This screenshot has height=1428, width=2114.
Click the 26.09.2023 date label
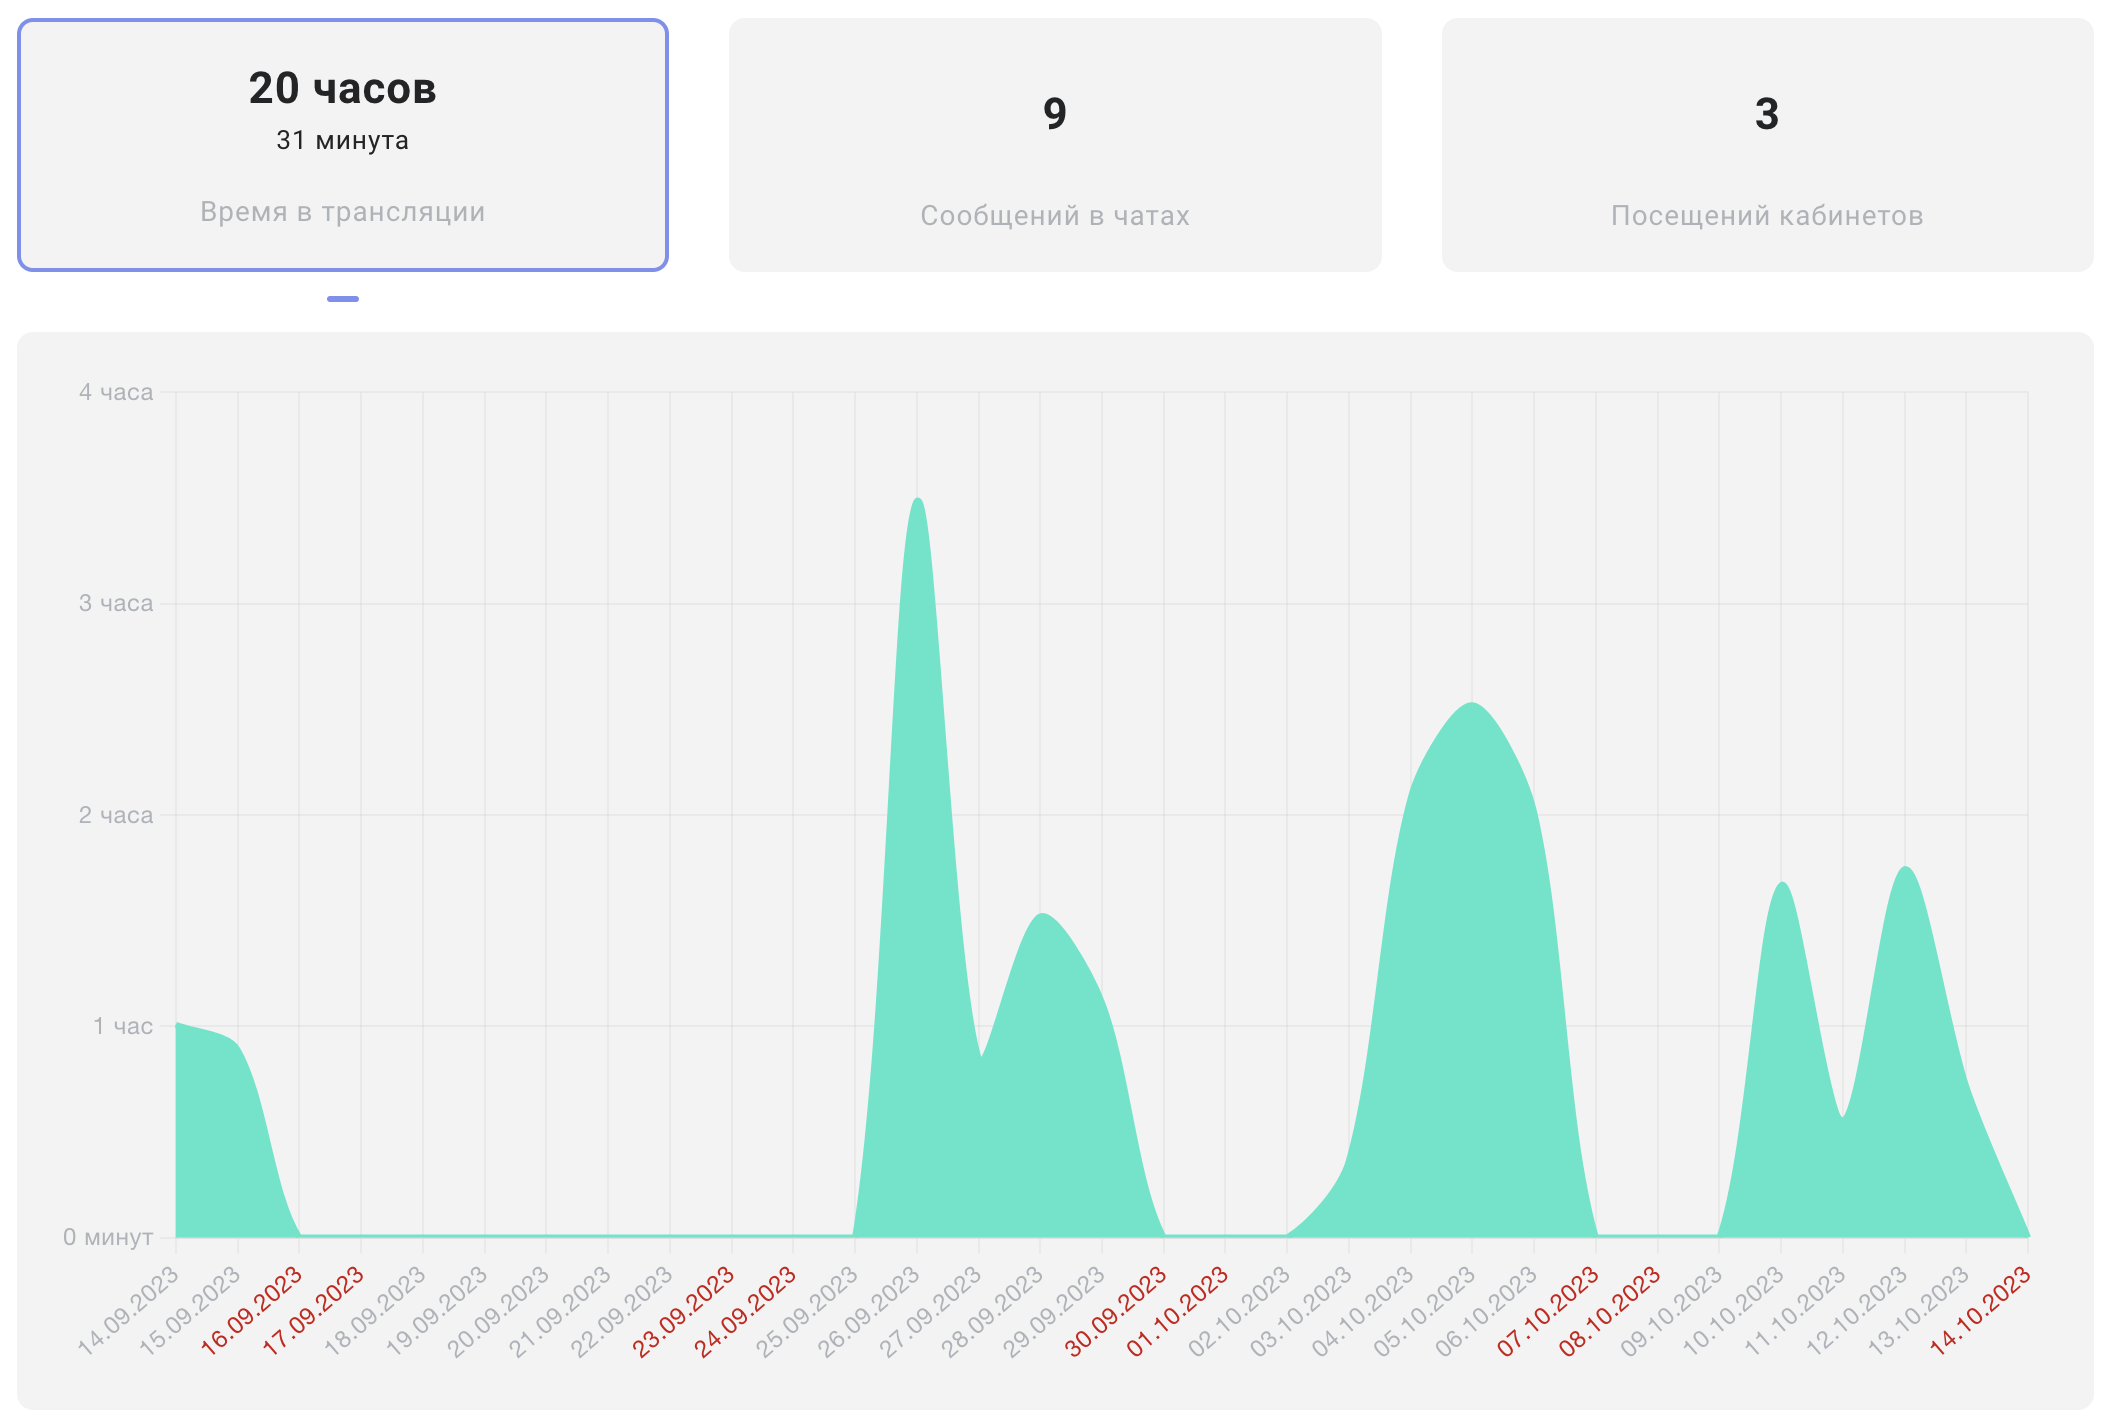coord(870,1311)
